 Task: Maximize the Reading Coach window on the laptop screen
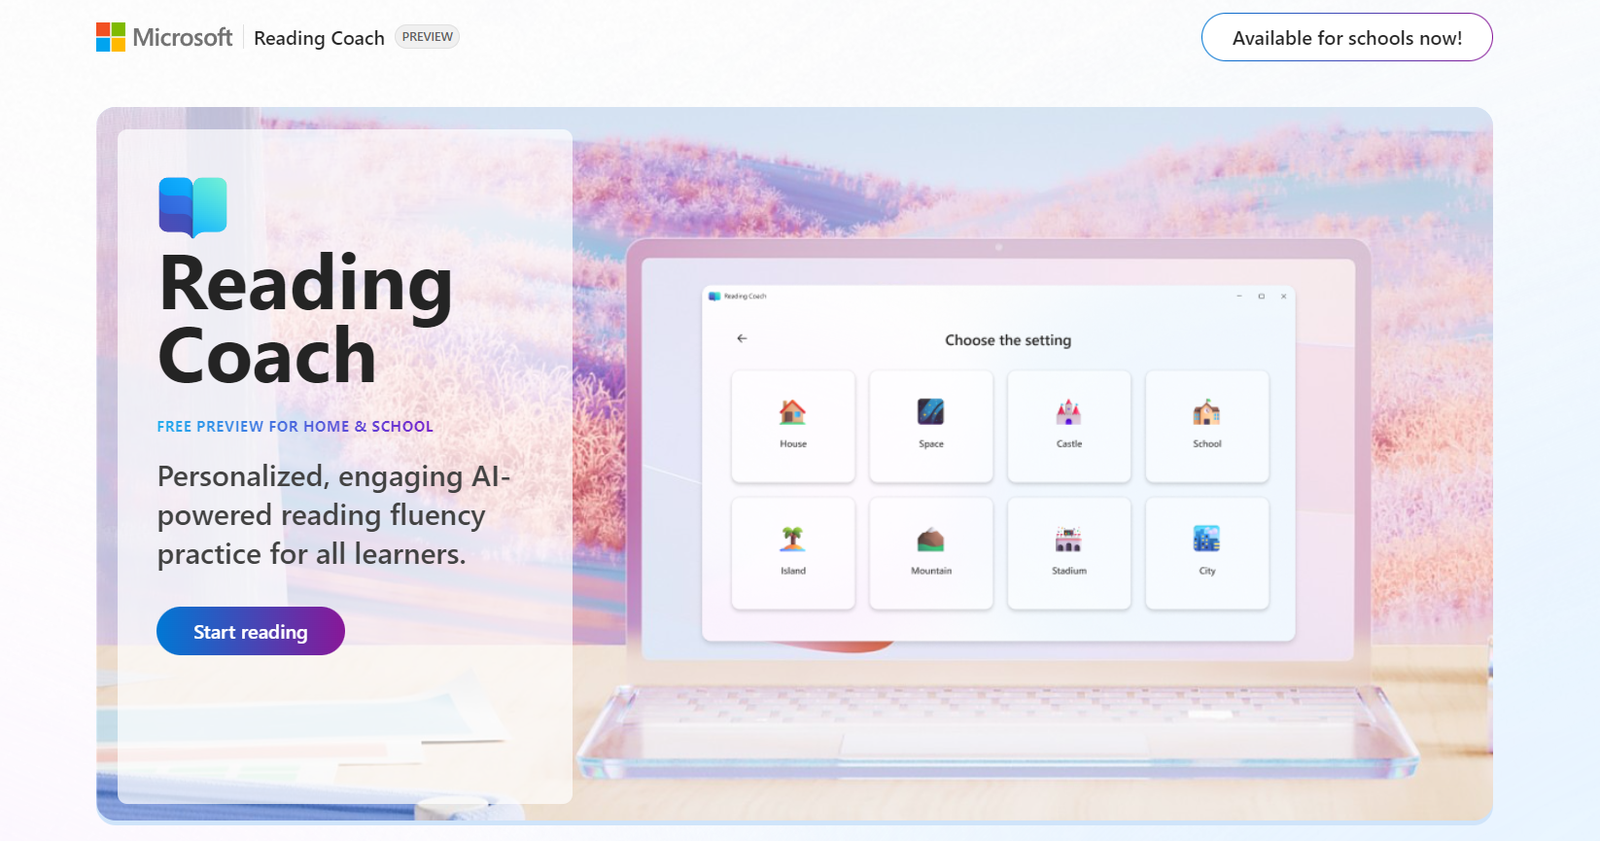pos(1261,296)
